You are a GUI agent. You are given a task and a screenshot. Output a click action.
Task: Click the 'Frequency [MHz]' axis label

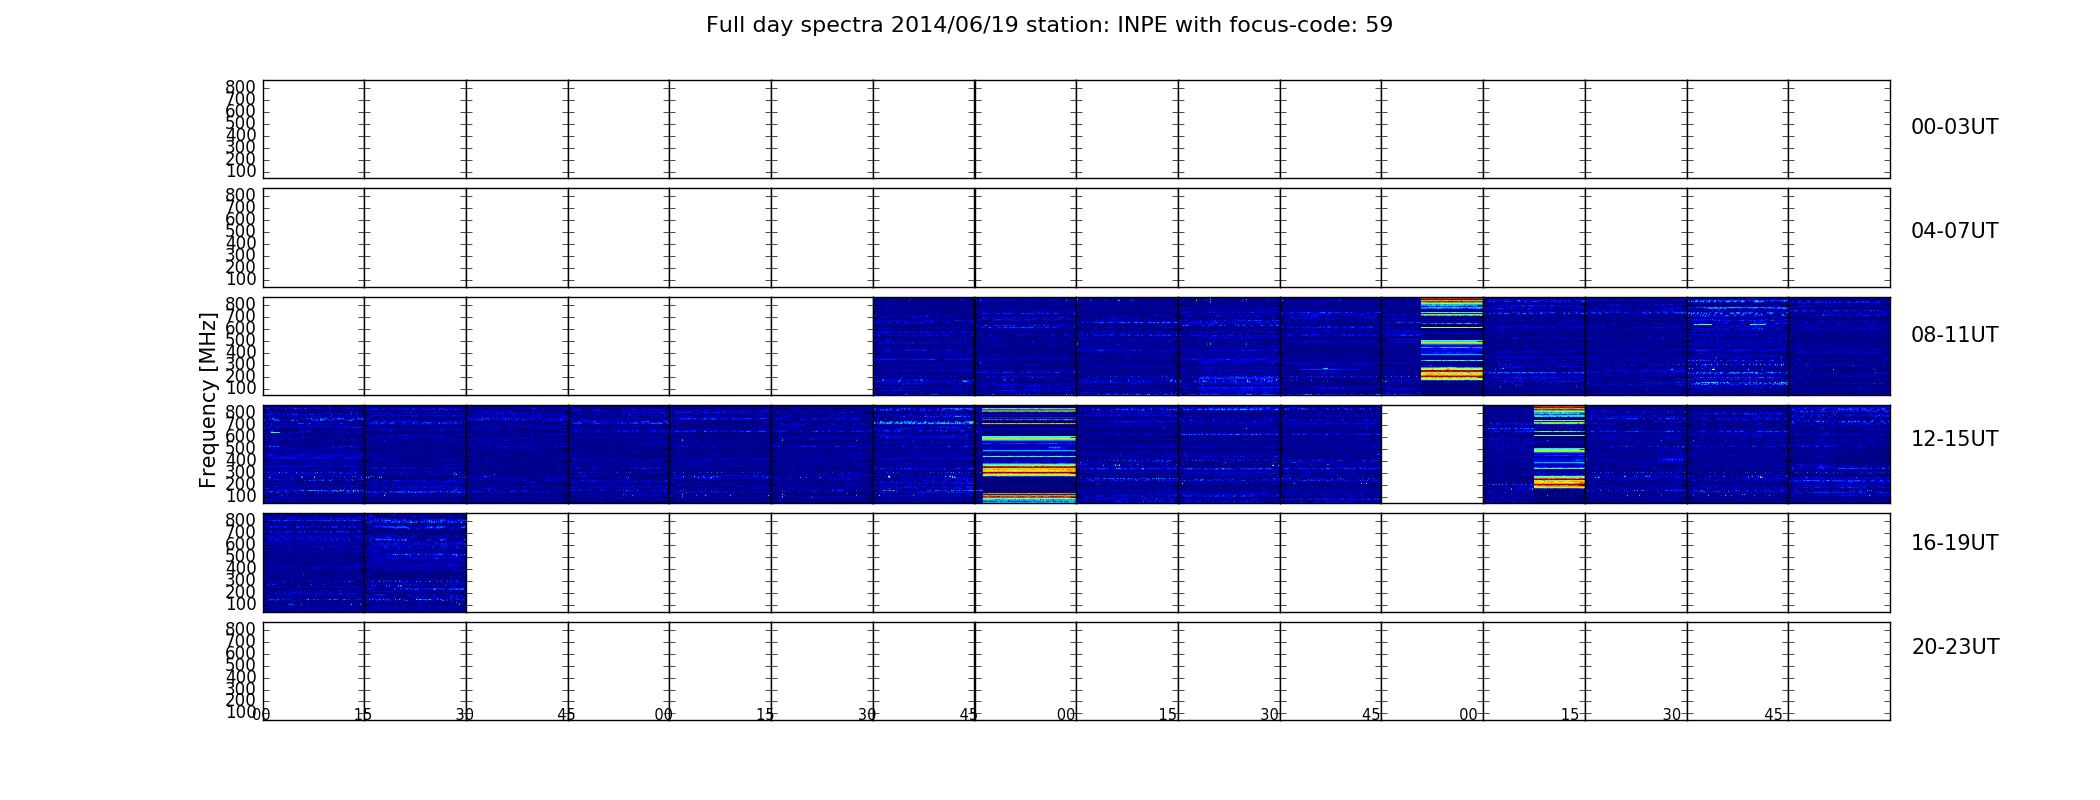pos(208,400)
